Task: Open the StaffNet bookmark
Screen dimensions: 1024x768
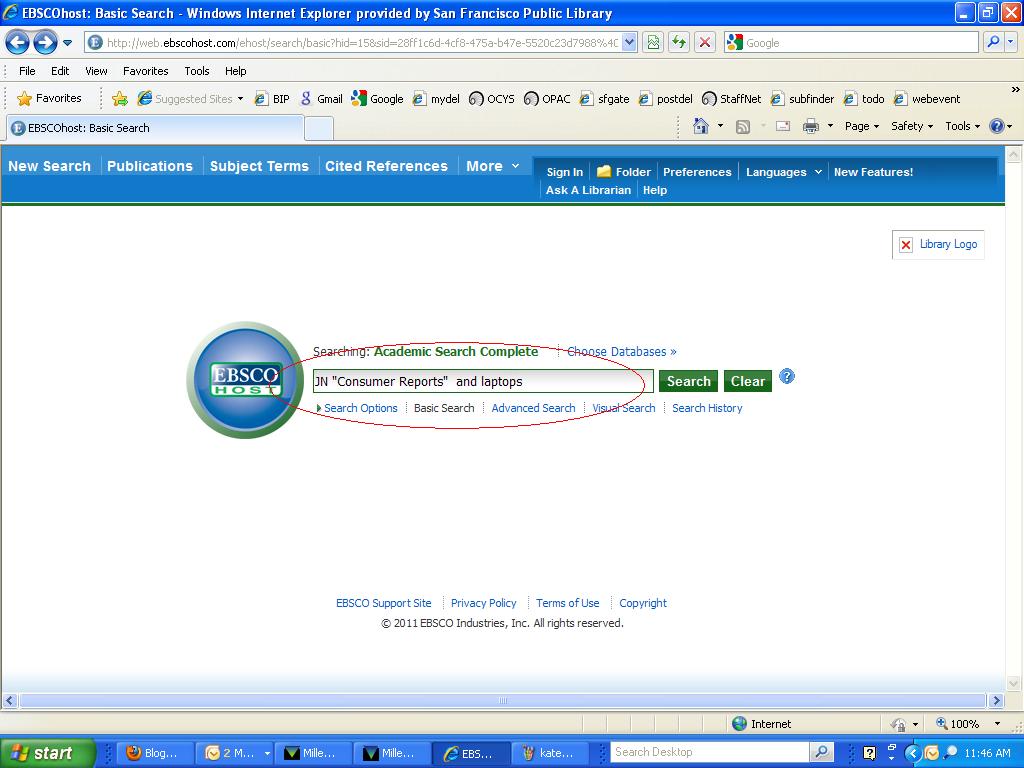Action: pyautogui.click(x=731, y=99)
